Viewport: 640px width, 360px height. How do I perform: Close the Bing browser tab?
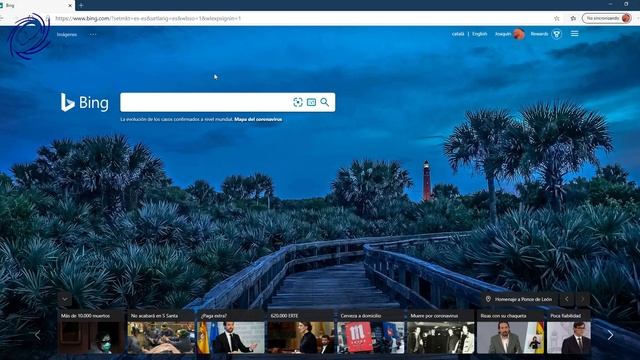[70, 6]
